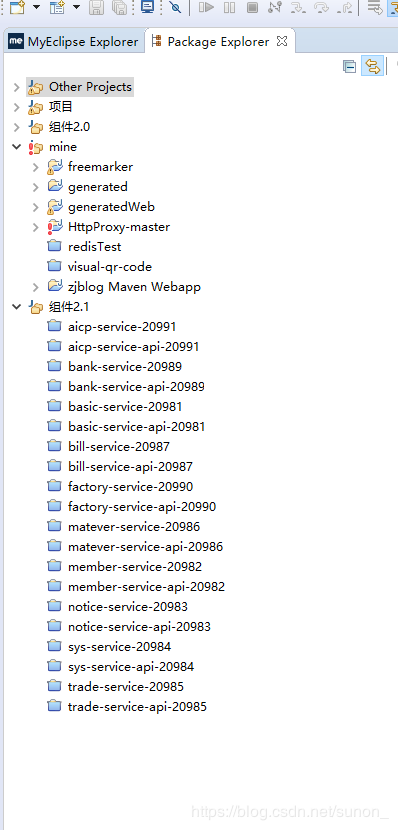Select trade-service-api-20985
The height and width of the screenshot is (830, 398).
[x=137, y=707]
